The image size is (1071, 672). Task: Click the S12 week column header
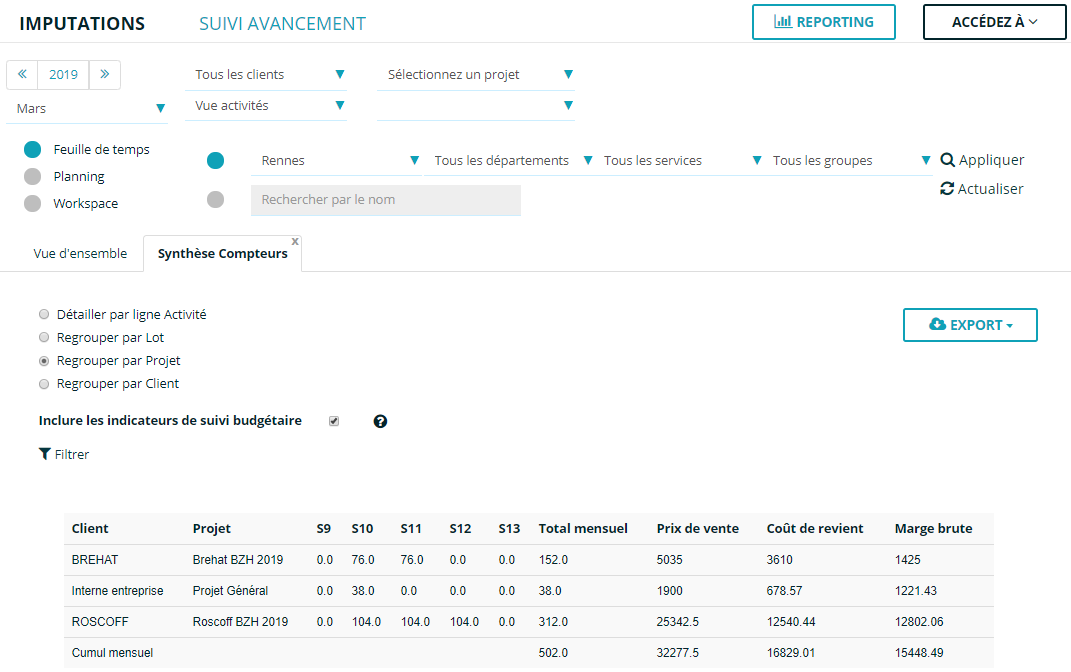pos(460,529)
